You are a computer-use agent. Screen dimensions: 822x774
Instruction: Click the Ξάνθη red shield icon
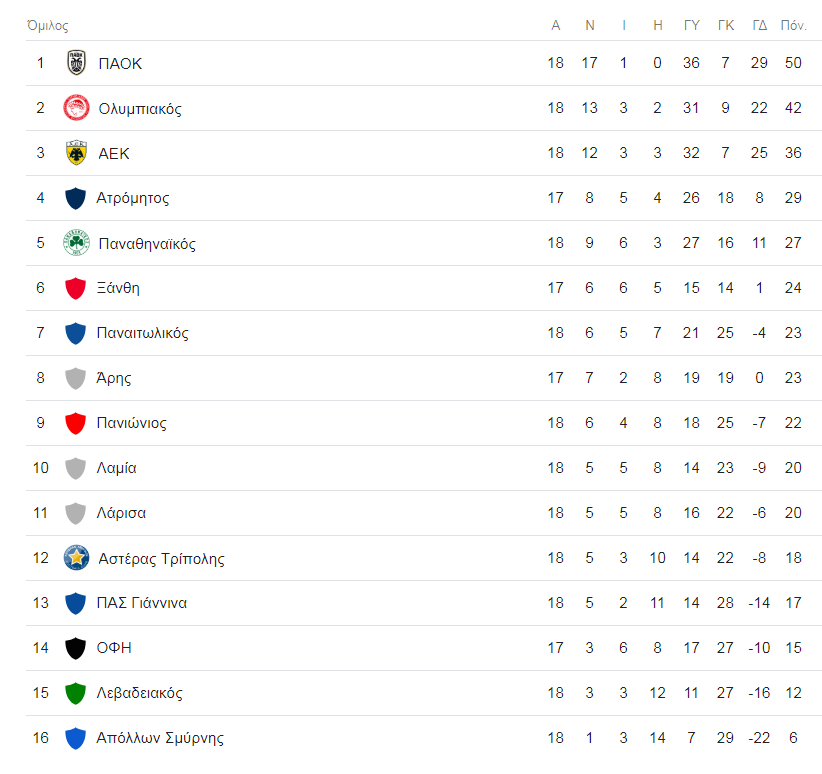(x=75, y=288)
